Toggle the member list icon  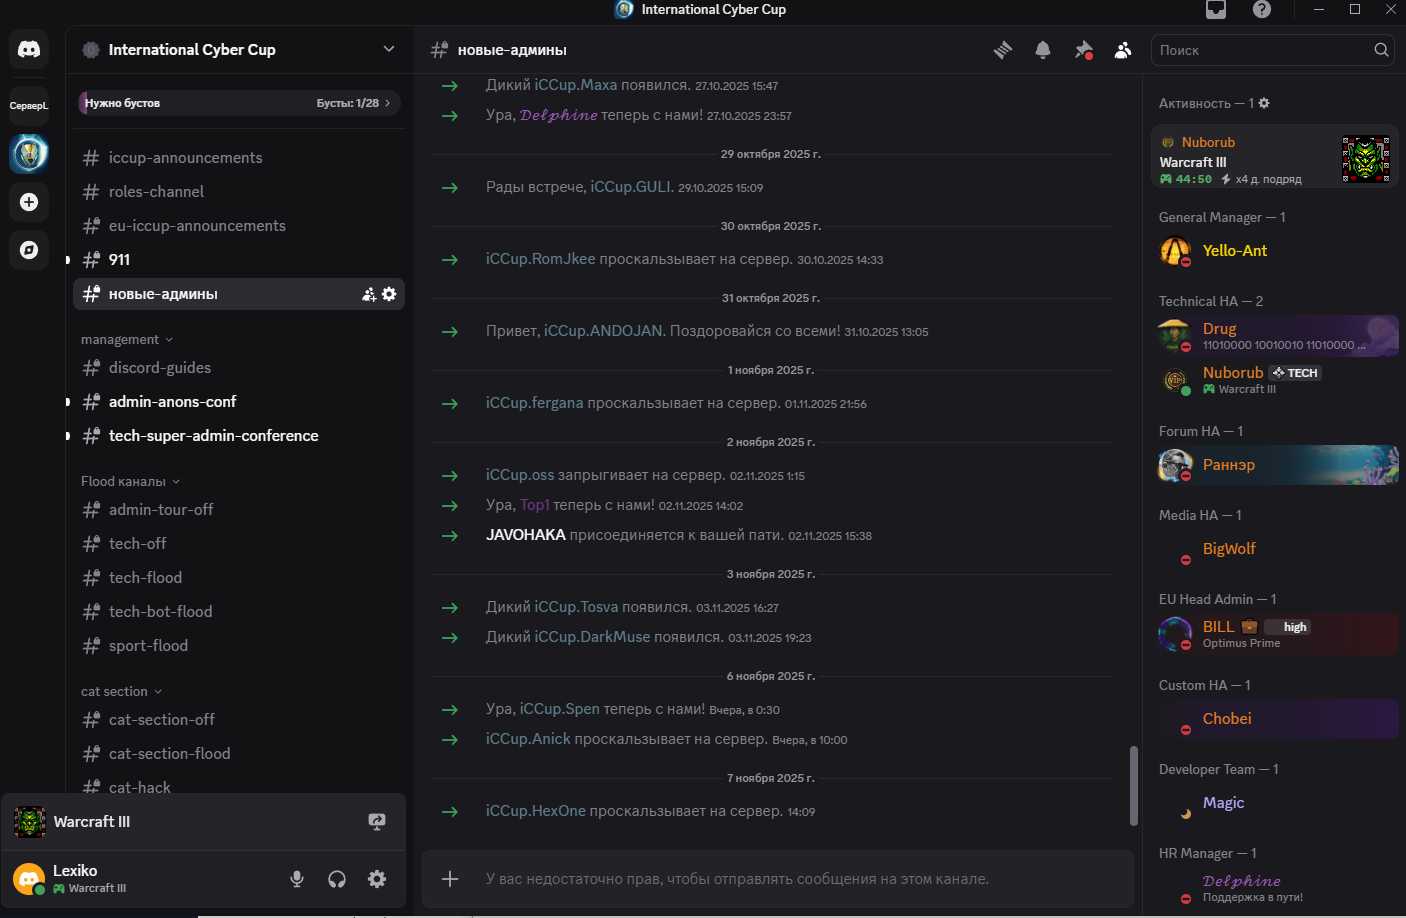point(1123,50)
